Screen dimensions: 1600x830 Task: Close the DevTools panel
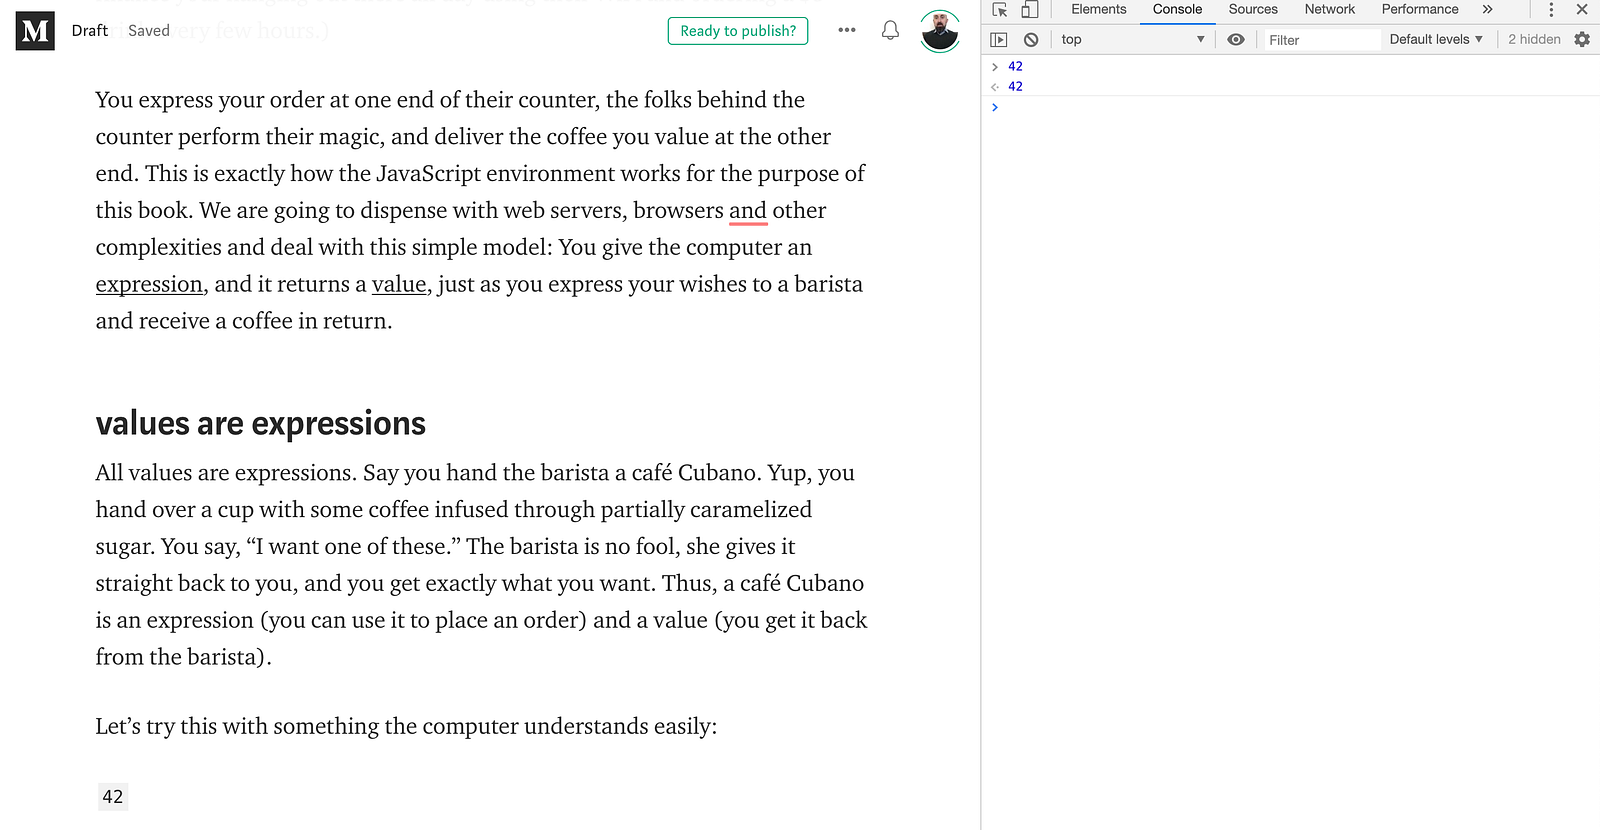pyautogui.click(x=1582, y=10)
